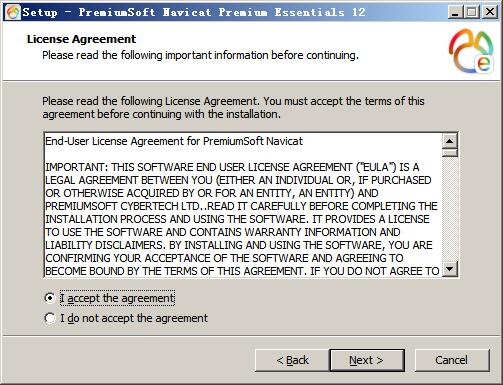Click the Navicat Essentials logo in header
The image size is (503, 385).
coord(471,51)
